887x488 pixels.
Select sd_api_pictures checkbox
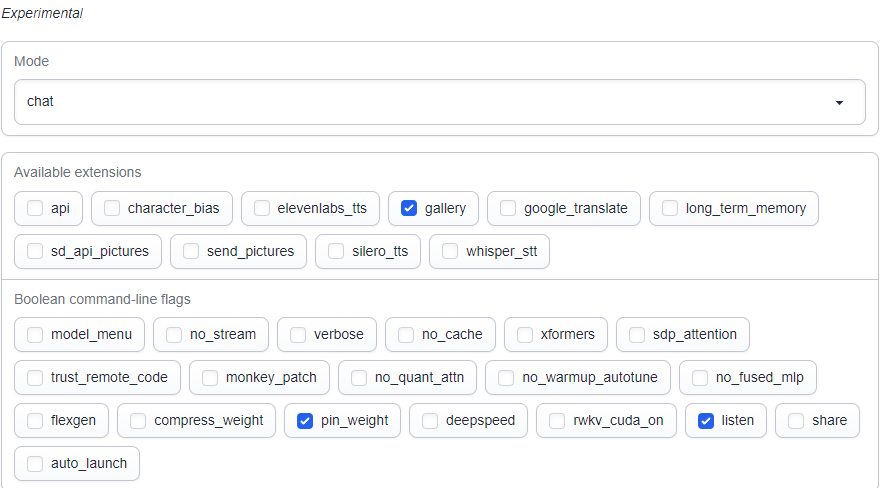(36, 251)
